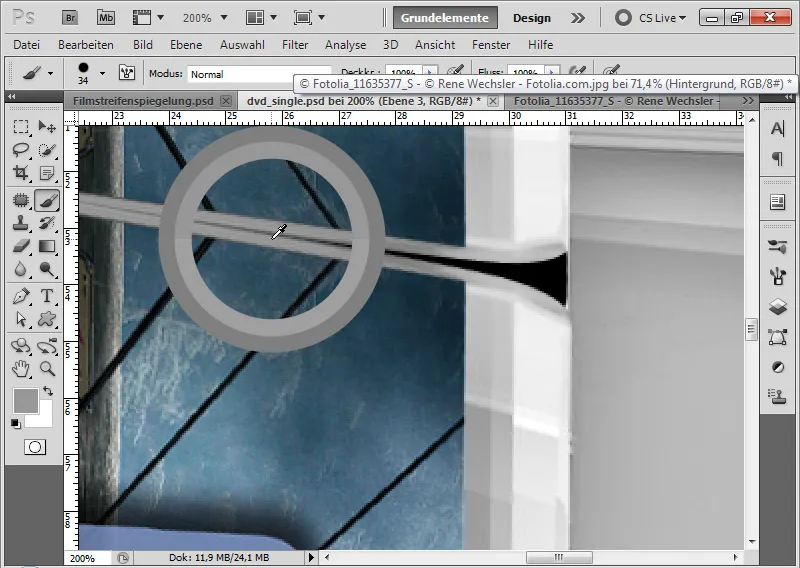Switch to the Design workspace
The image size is (800, 568).
531,18
